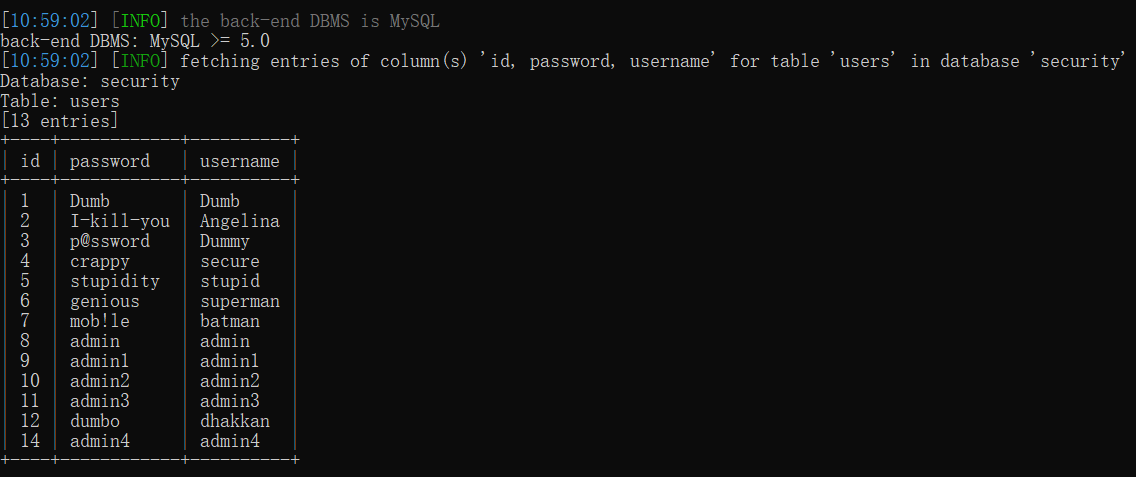The height and width of the screenshot is (477, 1136).
Task: Click the 'crappy' password entry
Action: (100, 261)
